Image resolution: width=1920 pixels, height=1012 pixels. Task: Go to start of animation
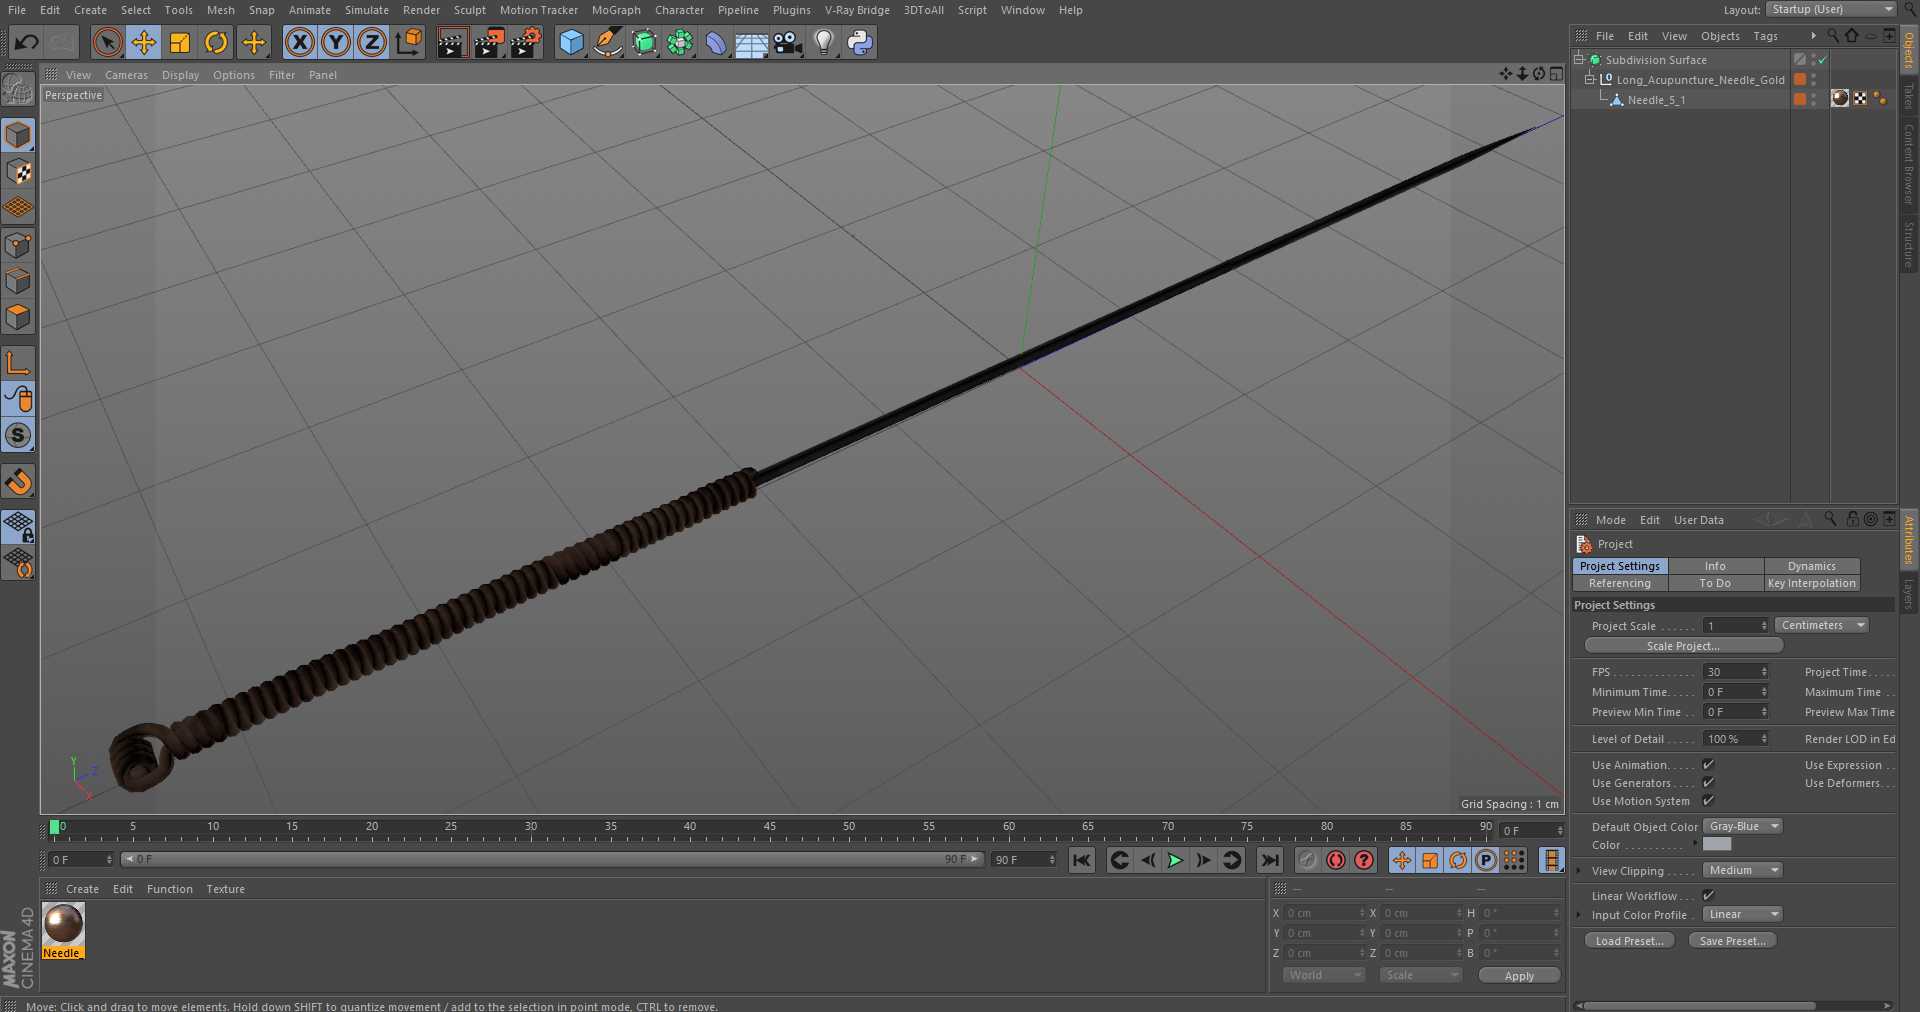point(1082,860)
